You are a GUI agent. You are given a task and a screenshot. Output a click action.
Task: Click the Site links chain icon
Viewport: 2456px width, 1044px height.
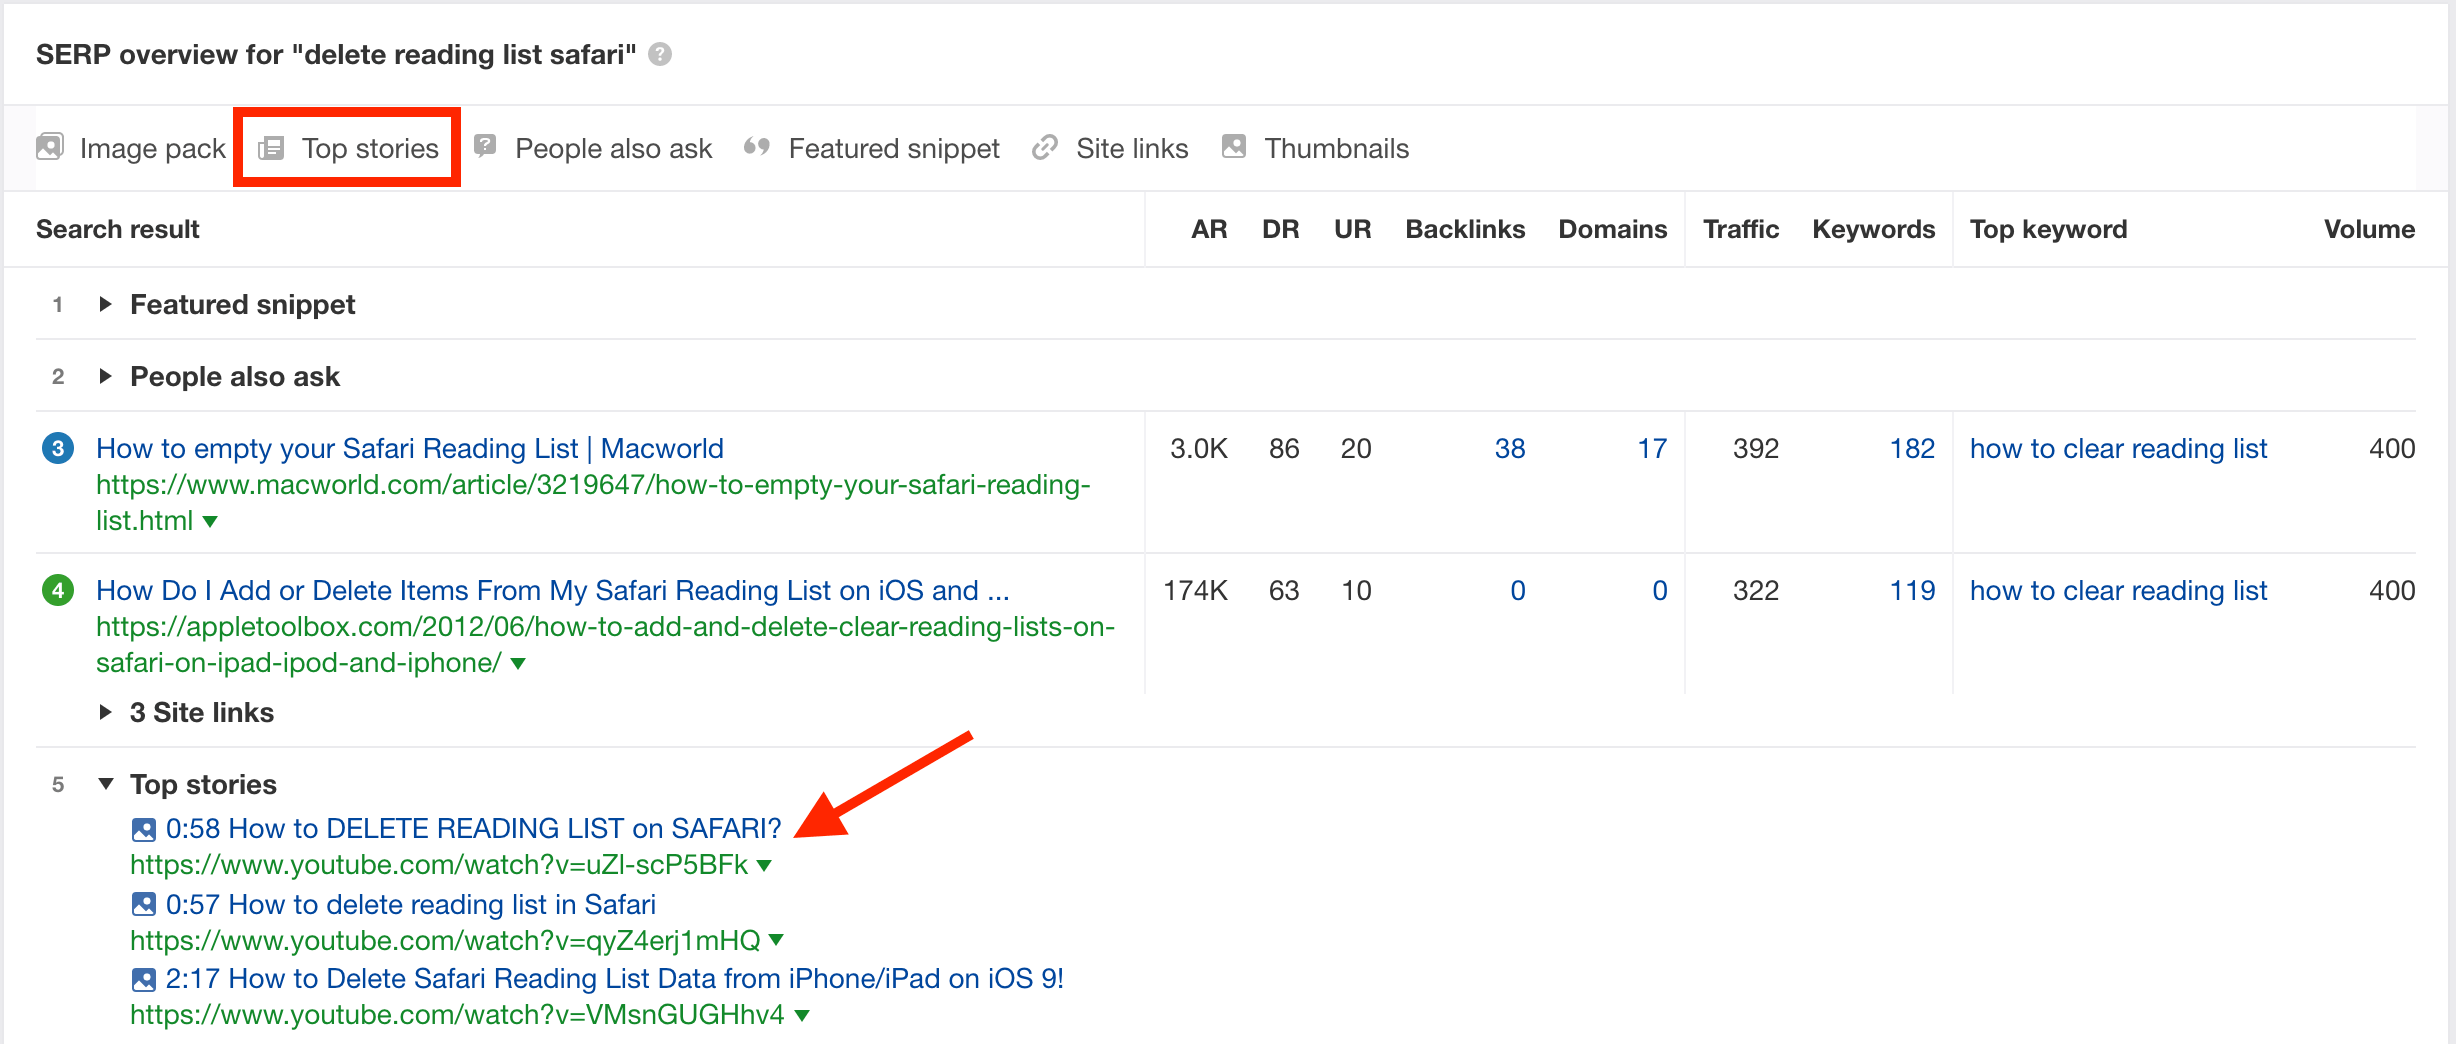(1045, 148)
